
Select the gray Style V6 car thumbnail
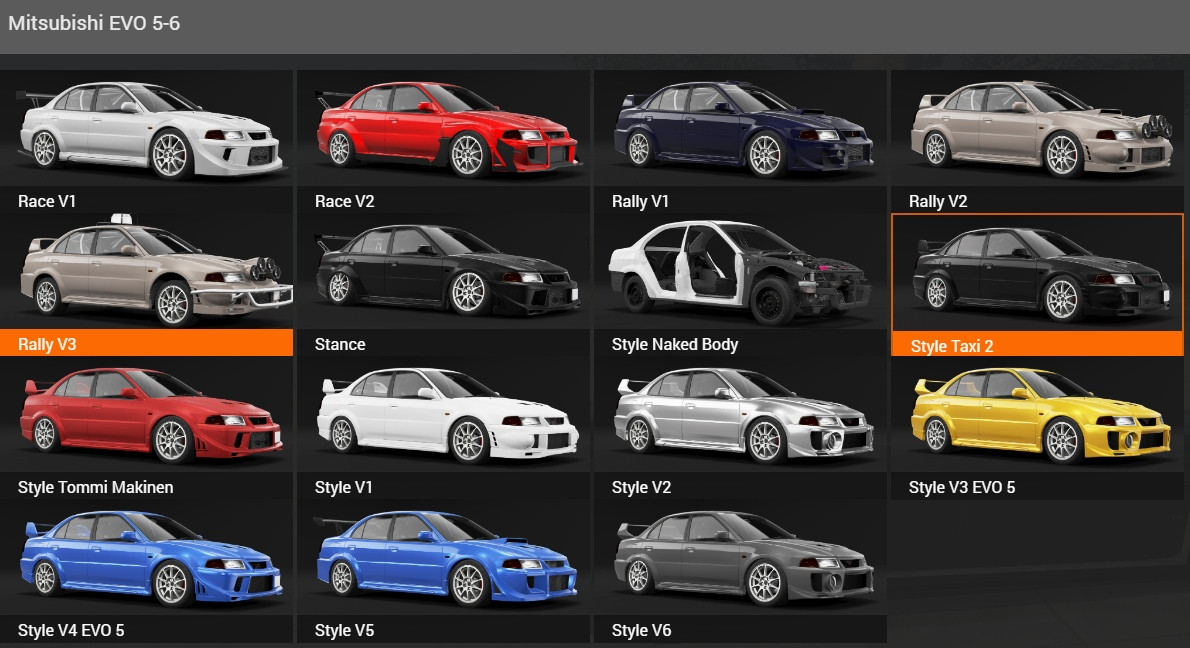(x=740, y=558)
